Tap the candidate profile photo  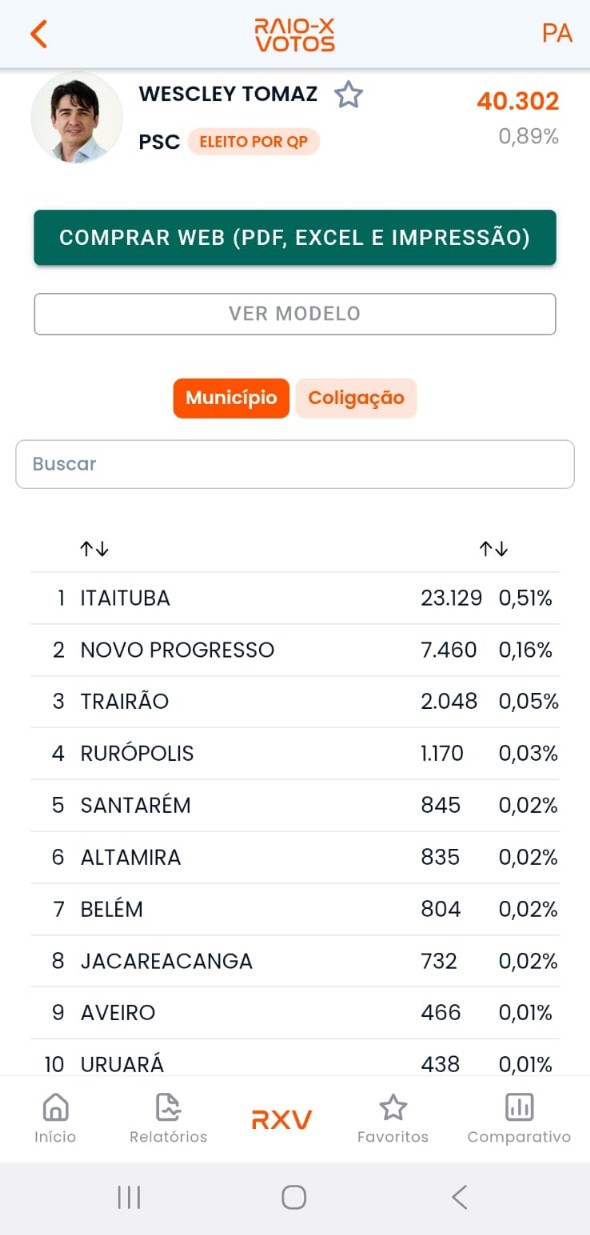pos(77,117)
